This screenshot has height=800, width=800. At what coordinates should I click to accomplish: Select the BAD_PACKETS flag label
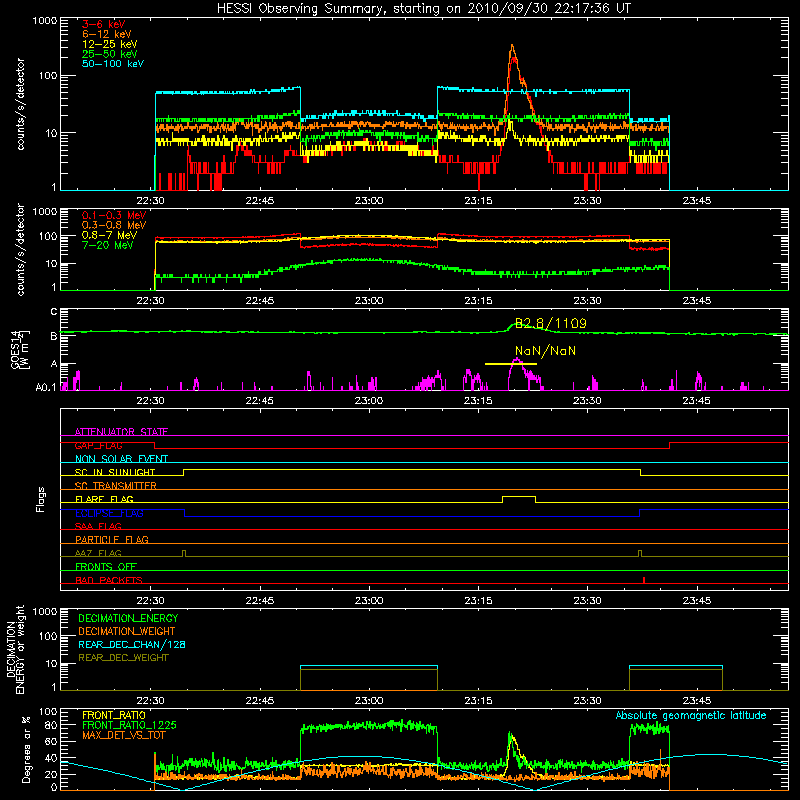point(109,580)
